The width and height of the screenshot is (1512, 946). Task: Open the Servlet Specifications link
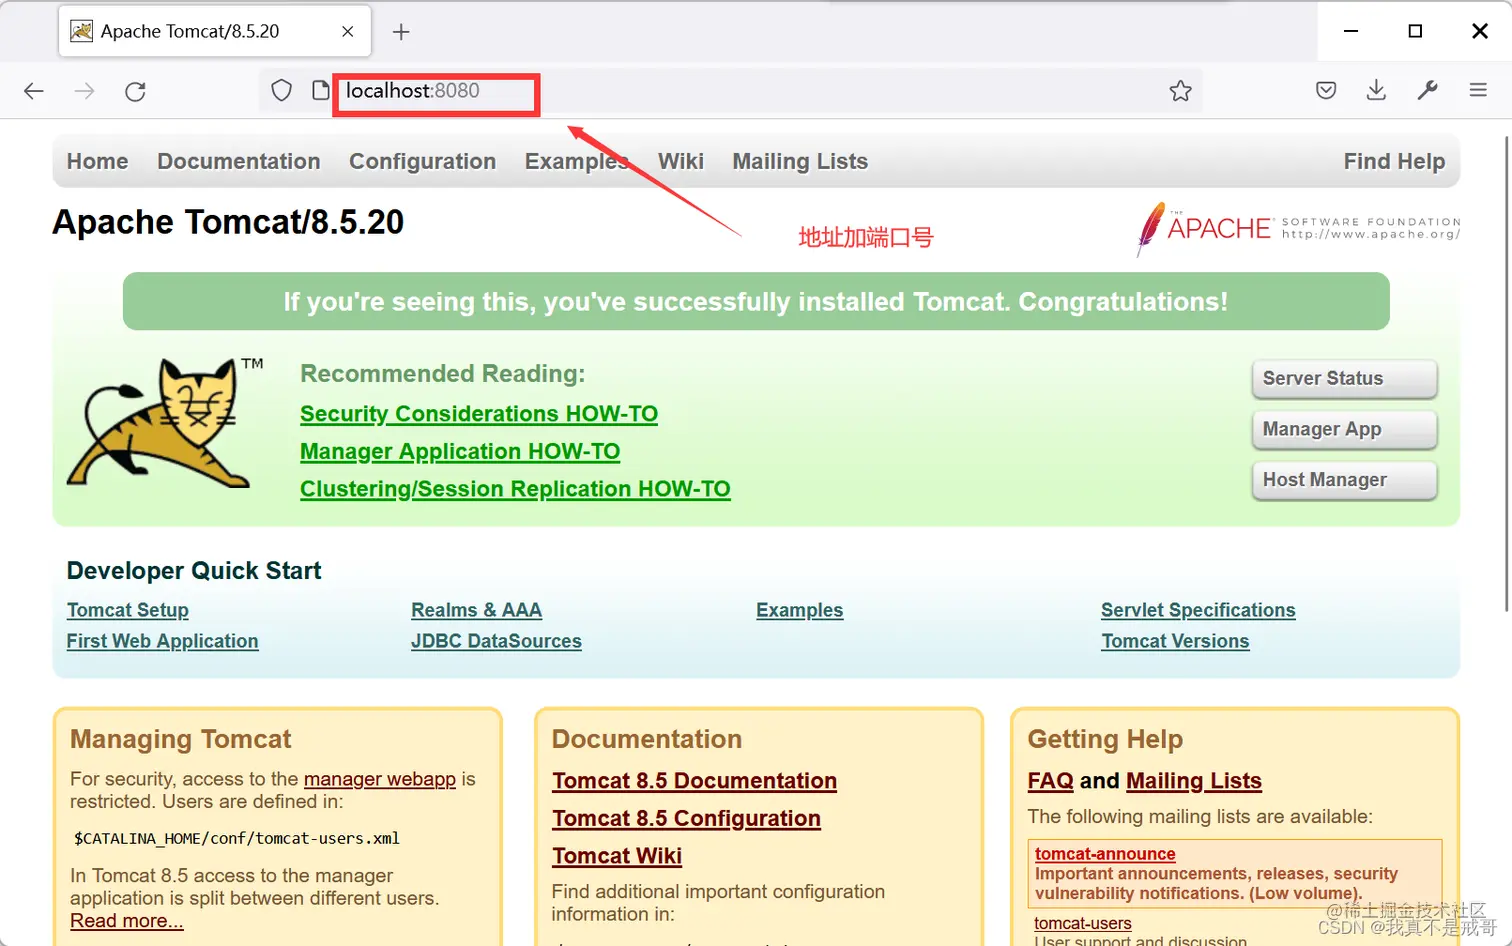(1198, 610)
